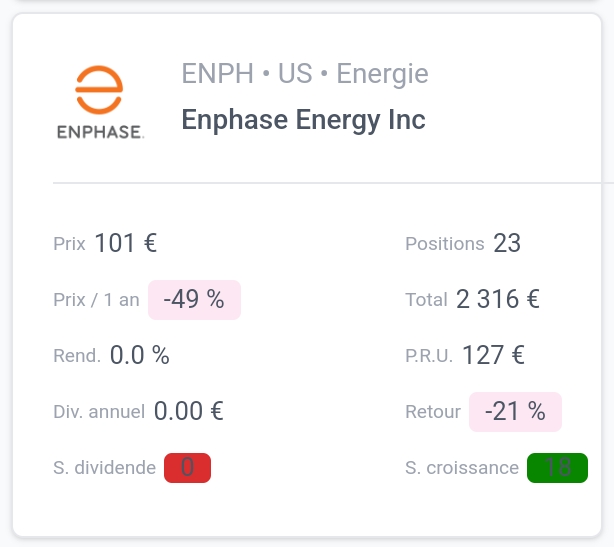Click the red dividend score badge

coord(187,468)
